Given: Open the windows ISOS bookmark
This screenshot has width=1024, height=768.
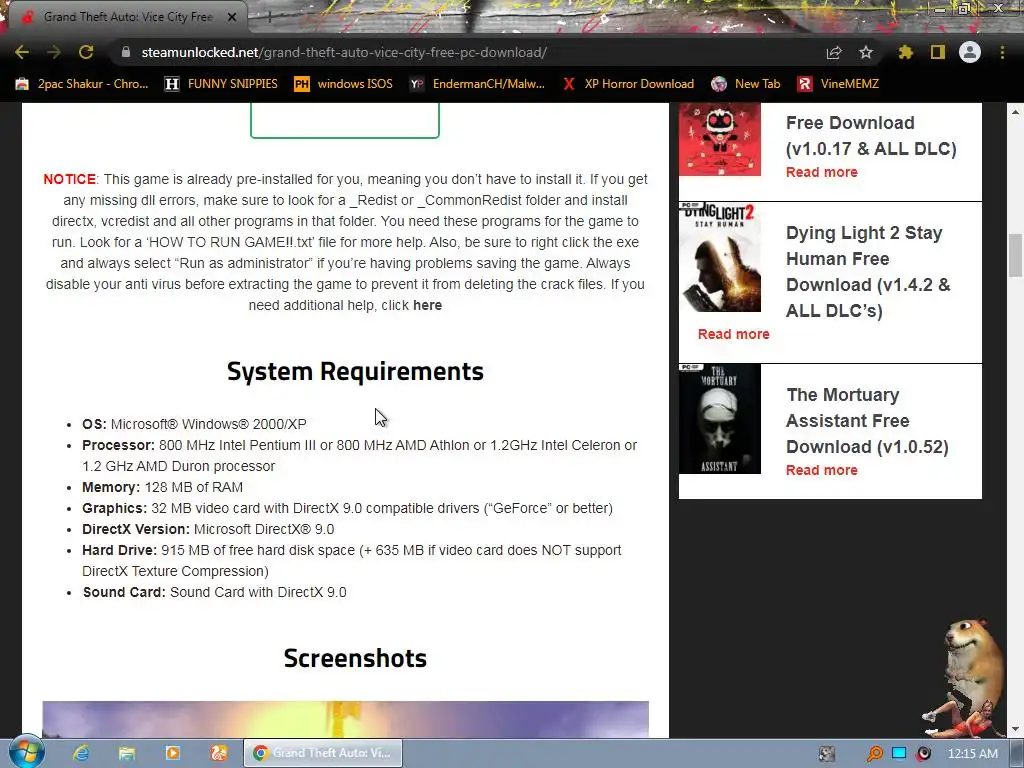Looking at the screenshot, I should [344, 84].
